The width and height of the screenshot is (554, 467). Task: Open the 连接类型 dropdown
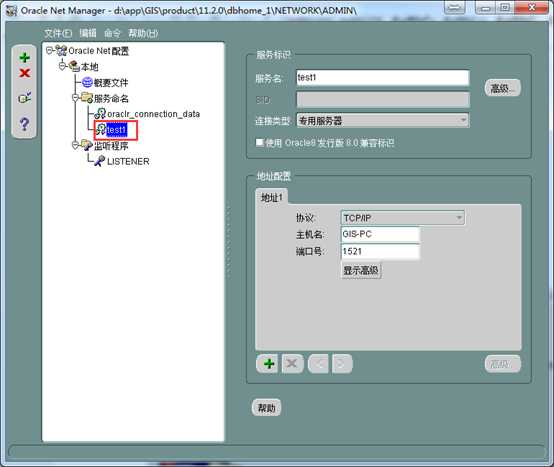[383, 120]
